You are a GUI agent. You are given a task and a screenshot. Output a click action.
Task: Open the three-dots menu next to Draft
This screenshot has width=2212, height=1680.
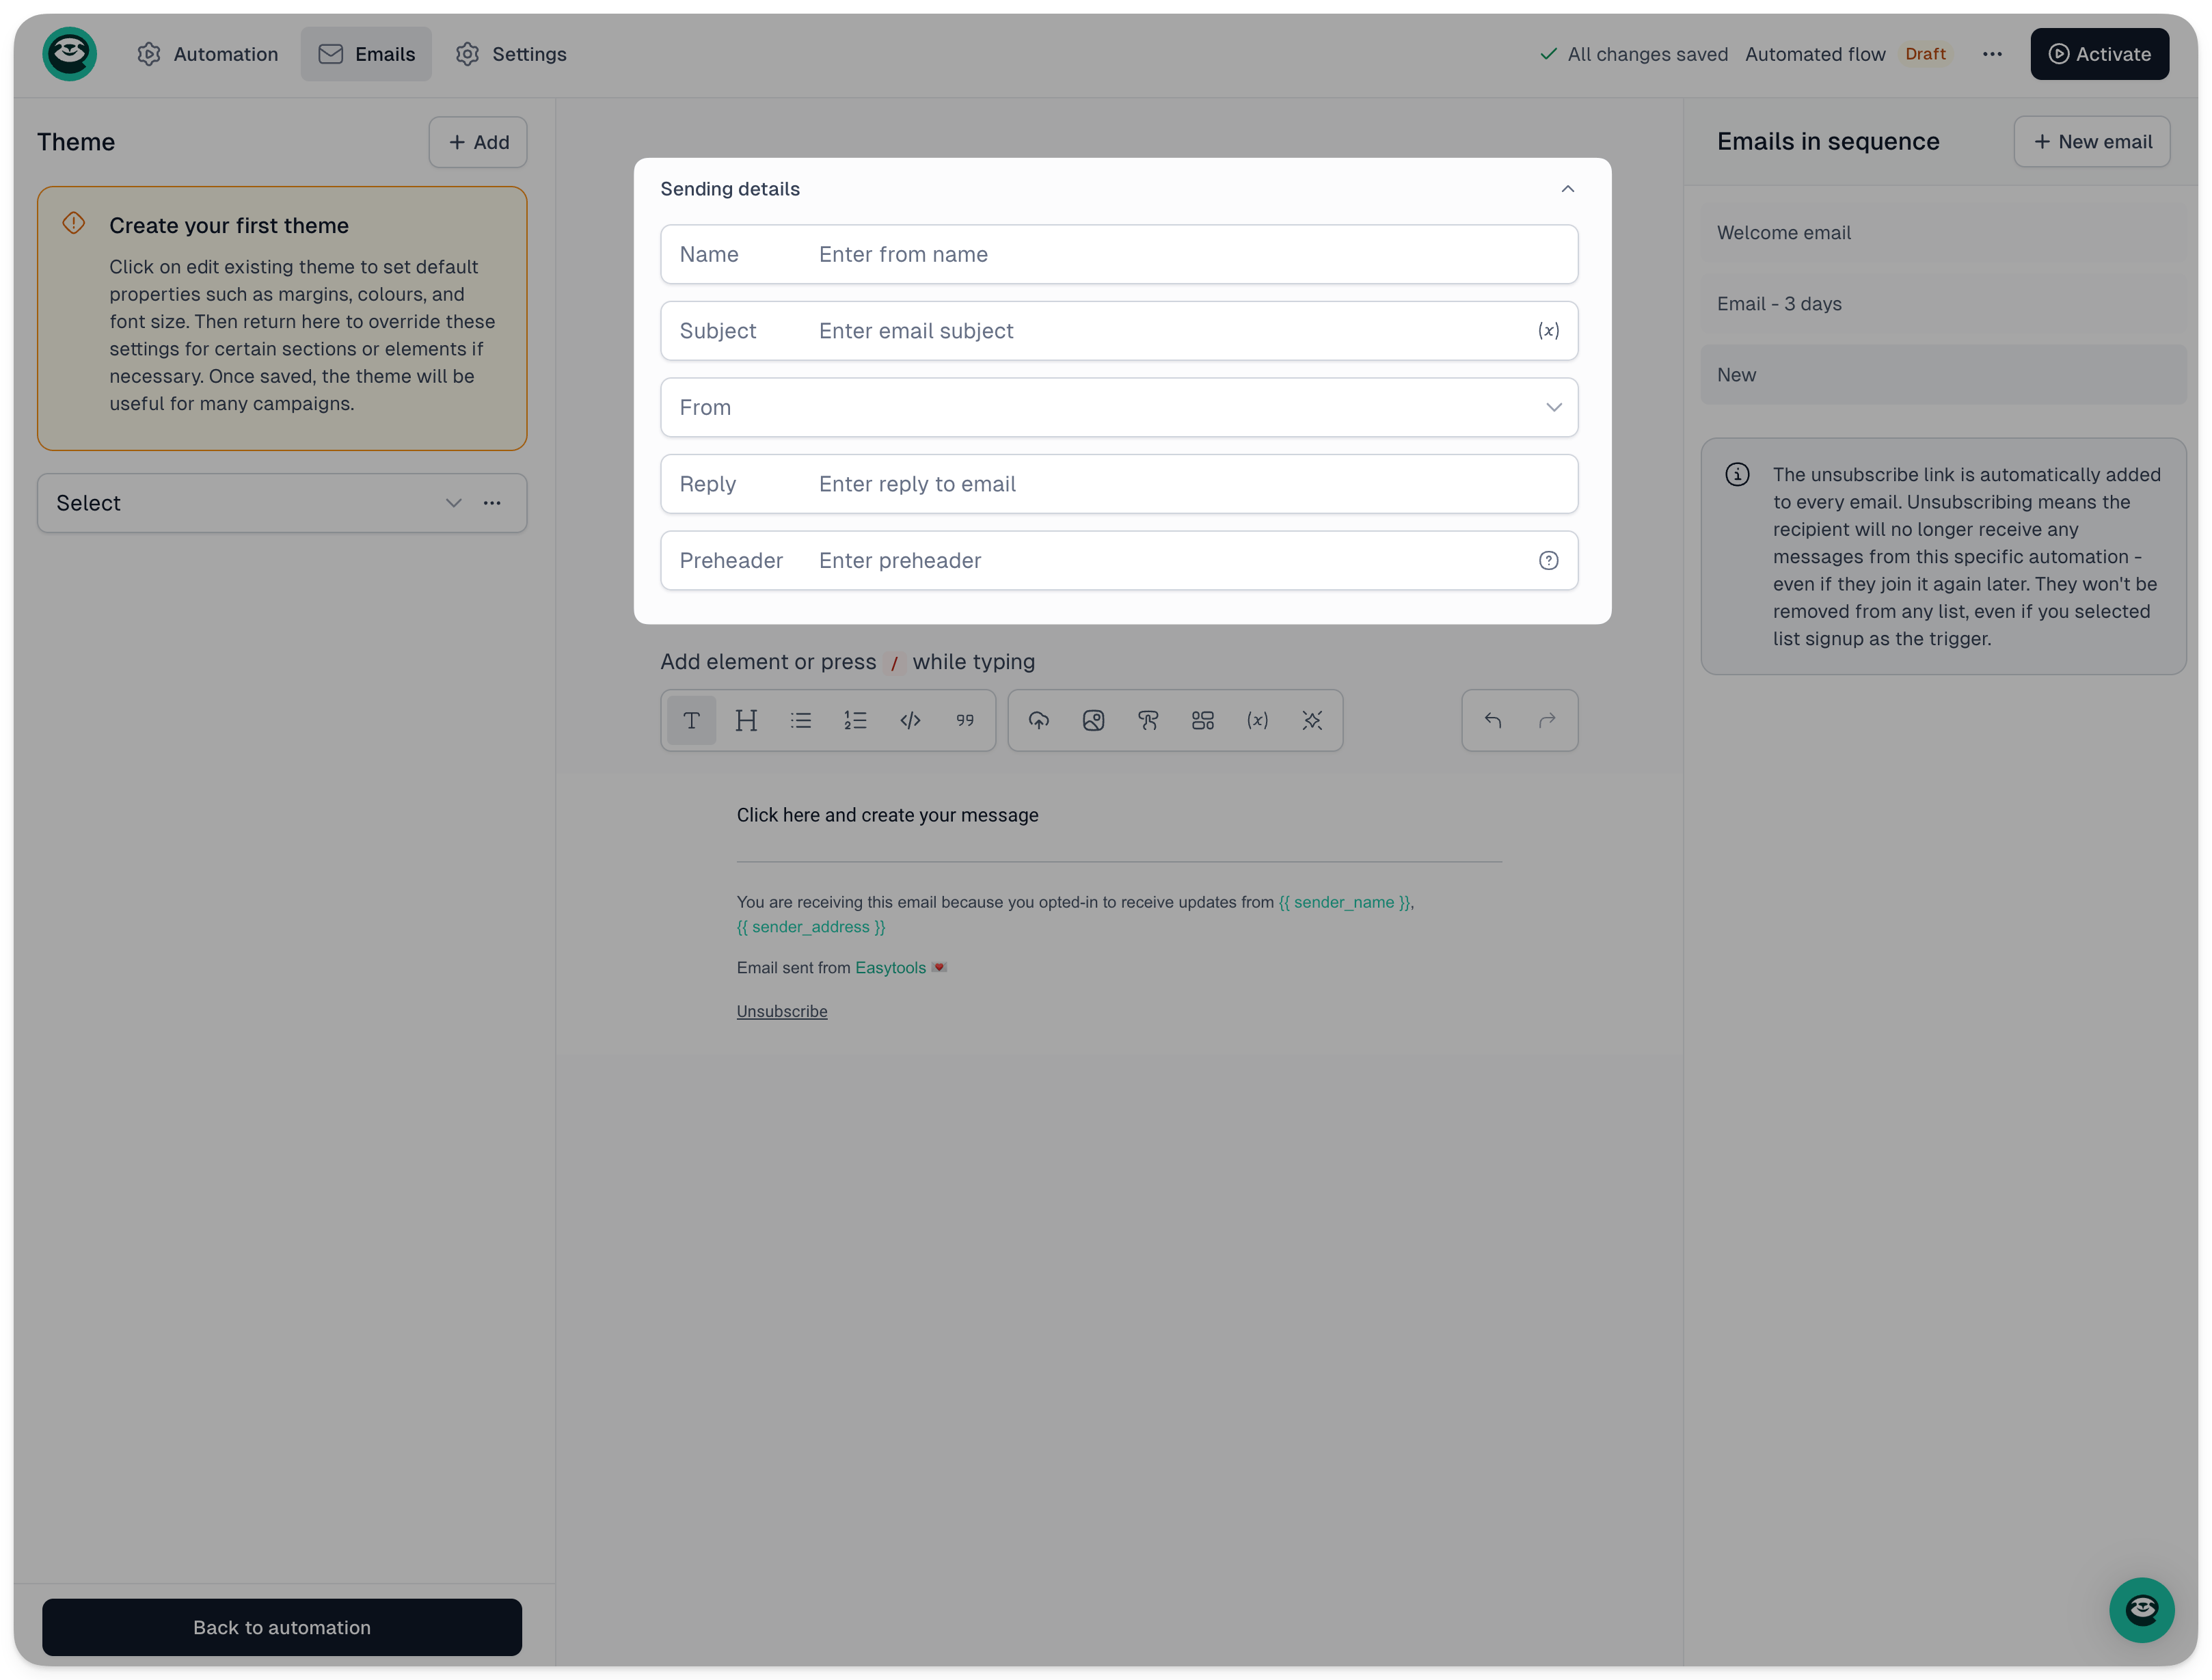[x=1992, y=54]
